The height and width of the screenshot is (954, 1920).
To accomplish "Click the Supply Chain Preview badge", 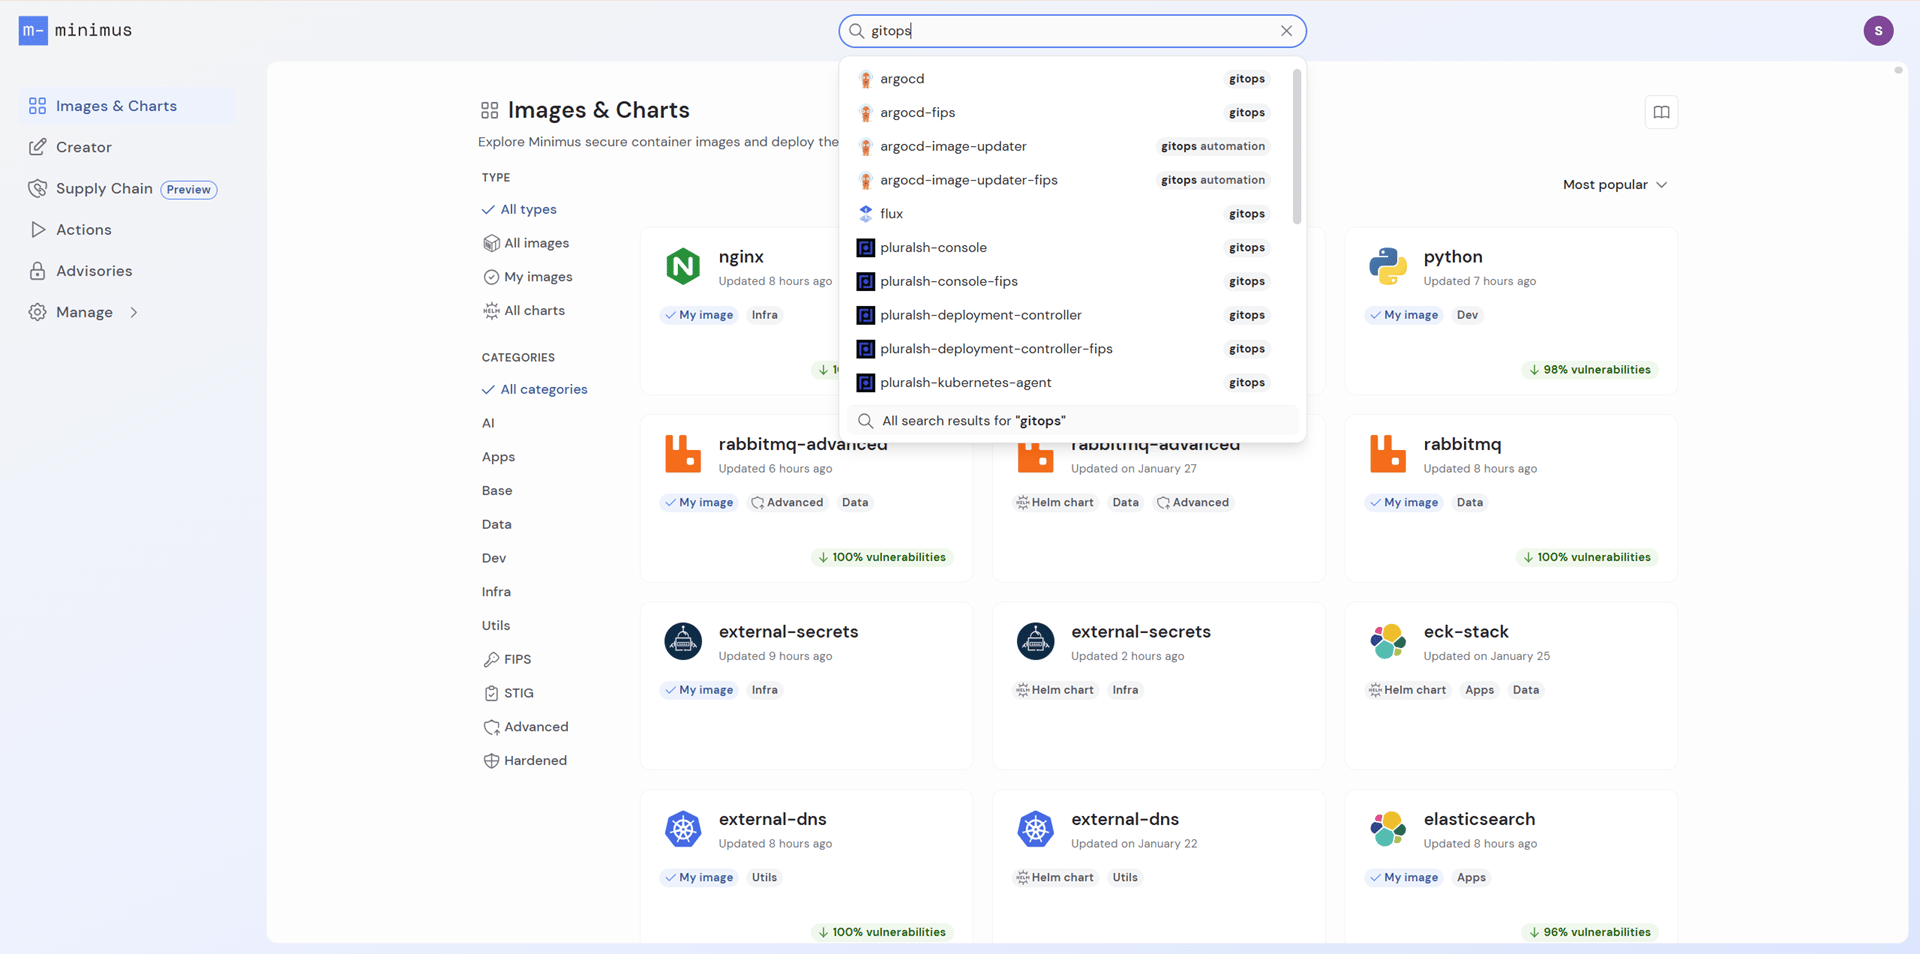I will click(x=189, y=189).
